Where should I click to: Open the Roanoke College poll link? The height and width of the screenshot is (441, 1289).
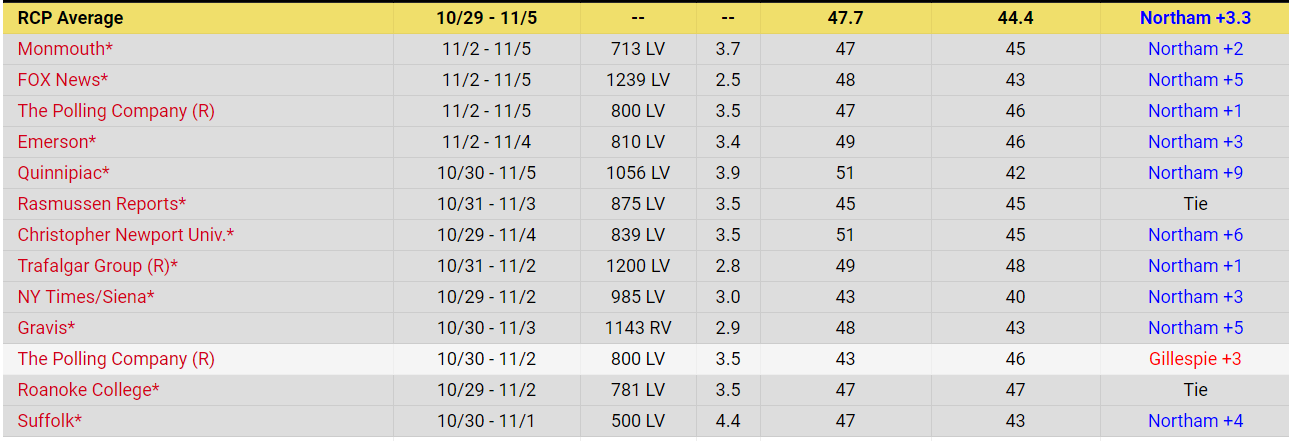(88, 390)
